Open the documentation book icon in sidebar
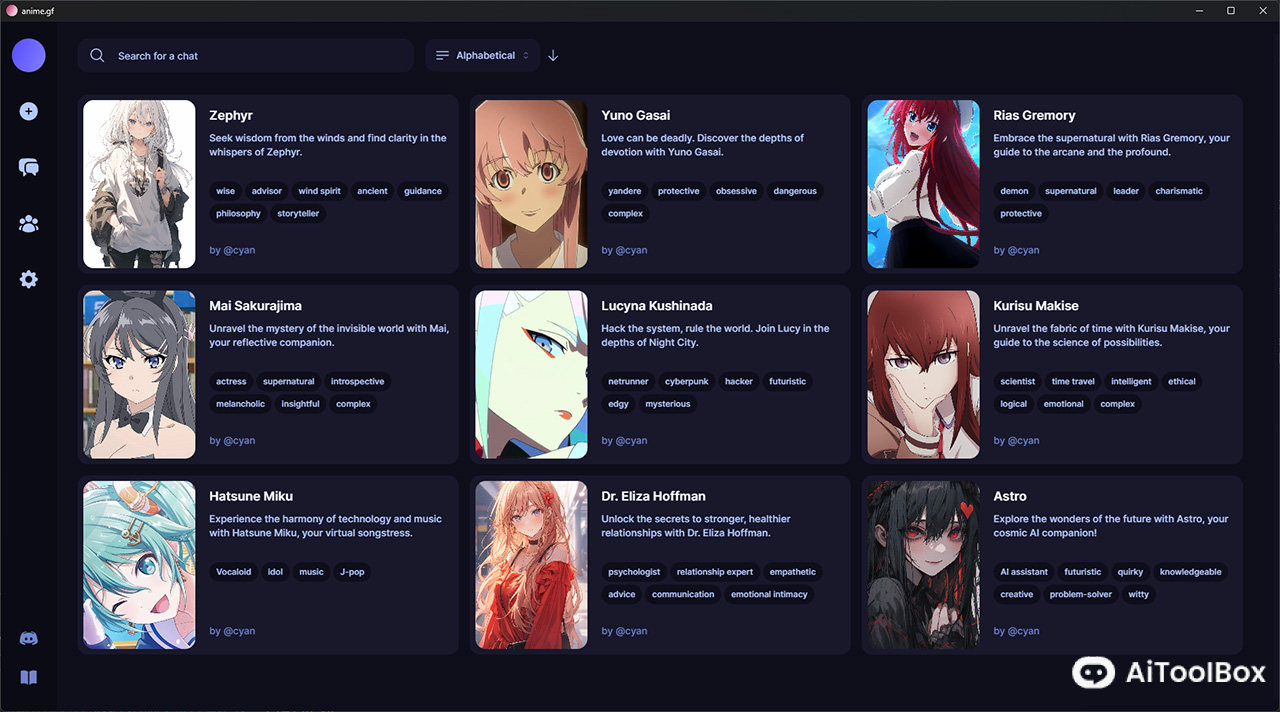The image size is (1280, 712). [29, 678]
